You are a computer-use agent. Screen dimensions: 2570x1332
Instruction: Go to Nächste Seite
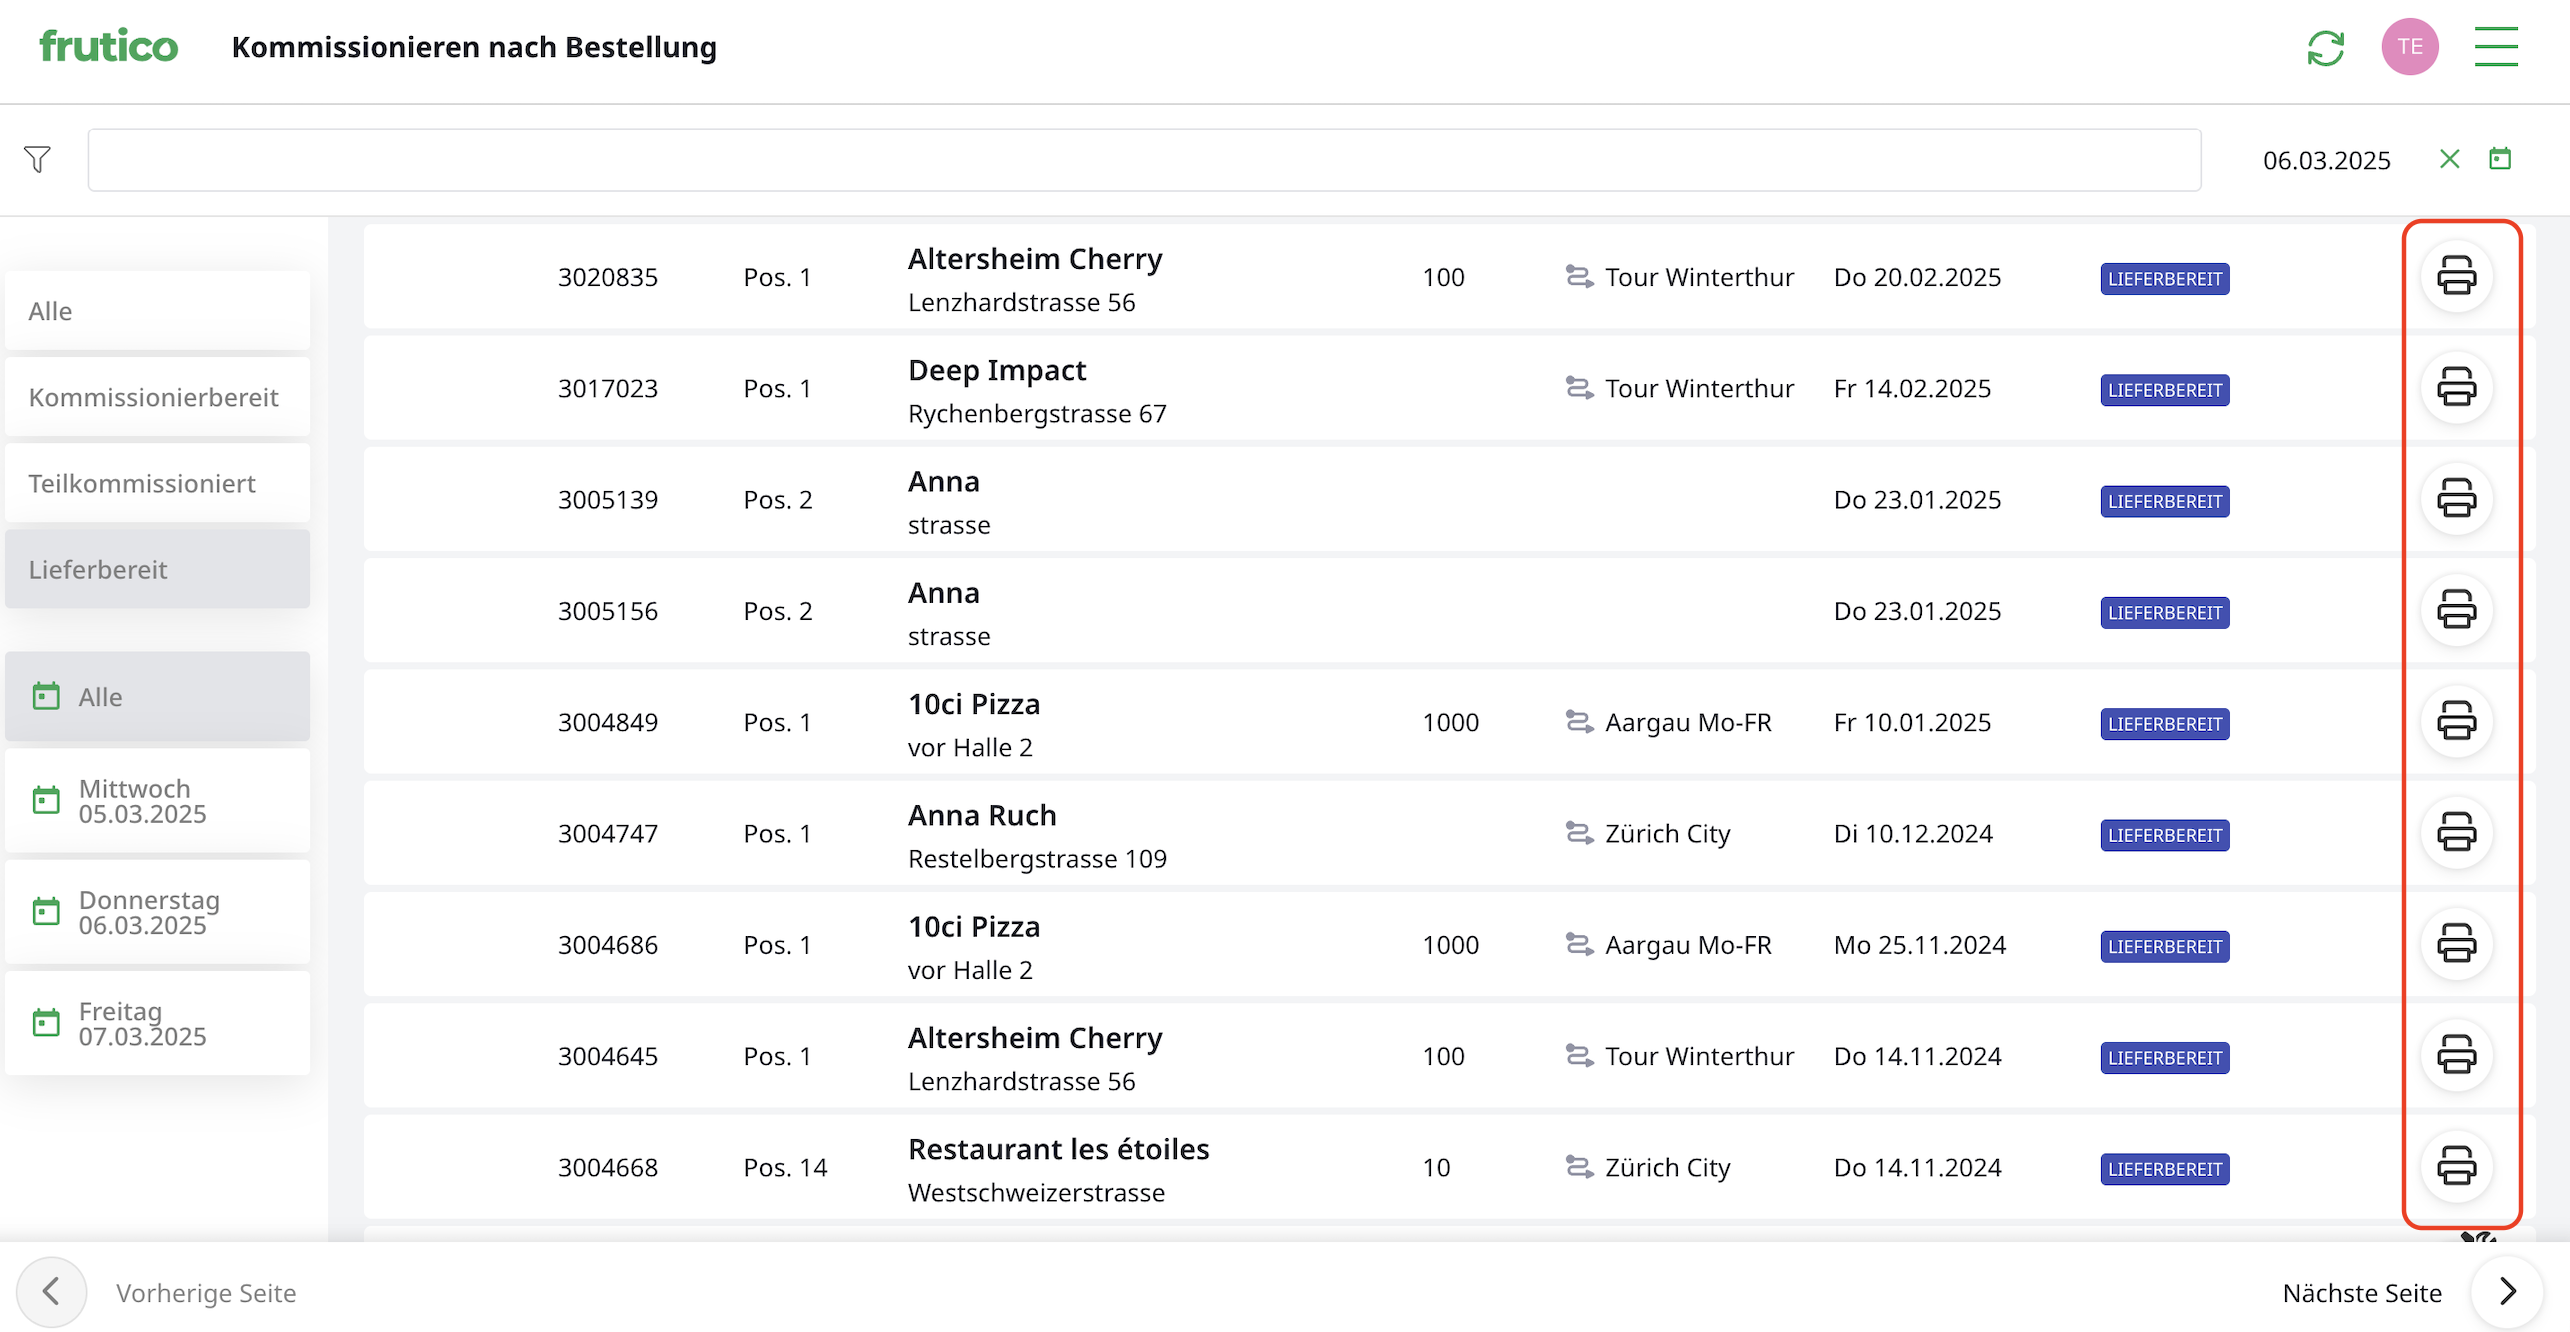click(2506, 1291)
